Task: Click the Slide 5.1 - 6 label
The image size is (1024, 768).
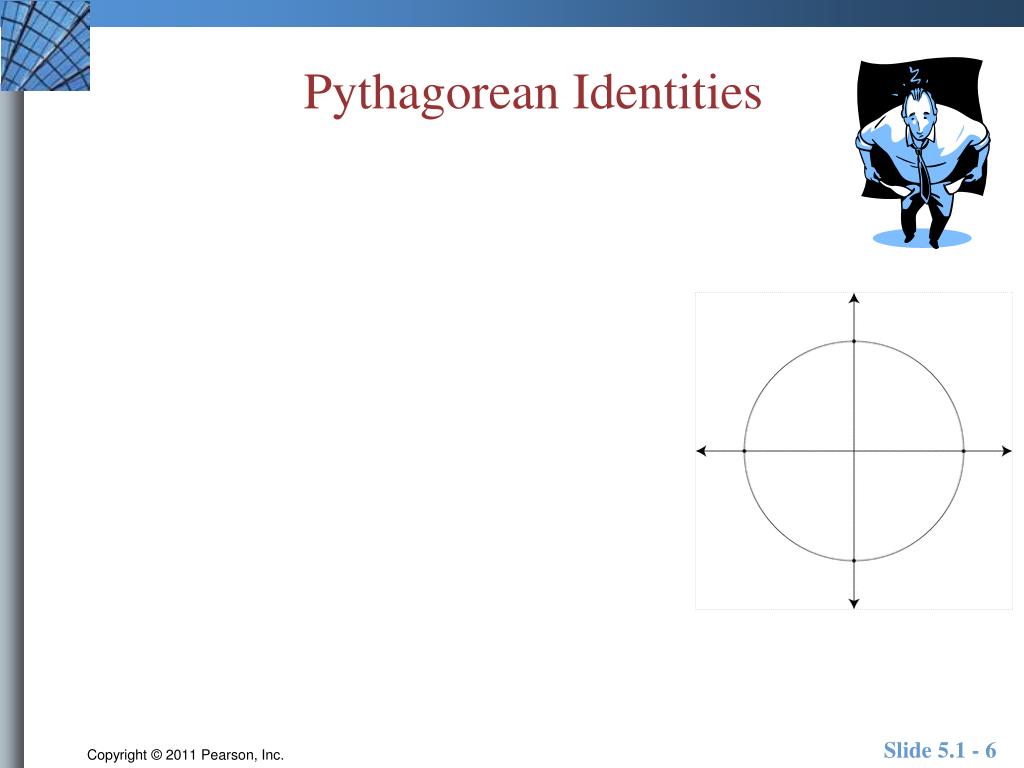Action: (940, 750)
